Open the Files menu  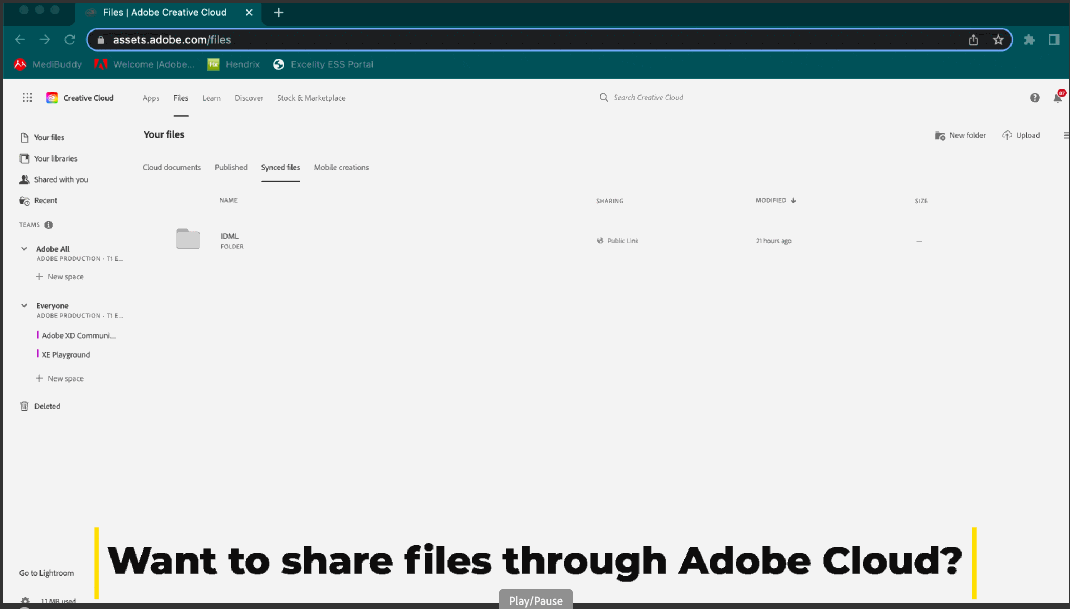[181, 98]
